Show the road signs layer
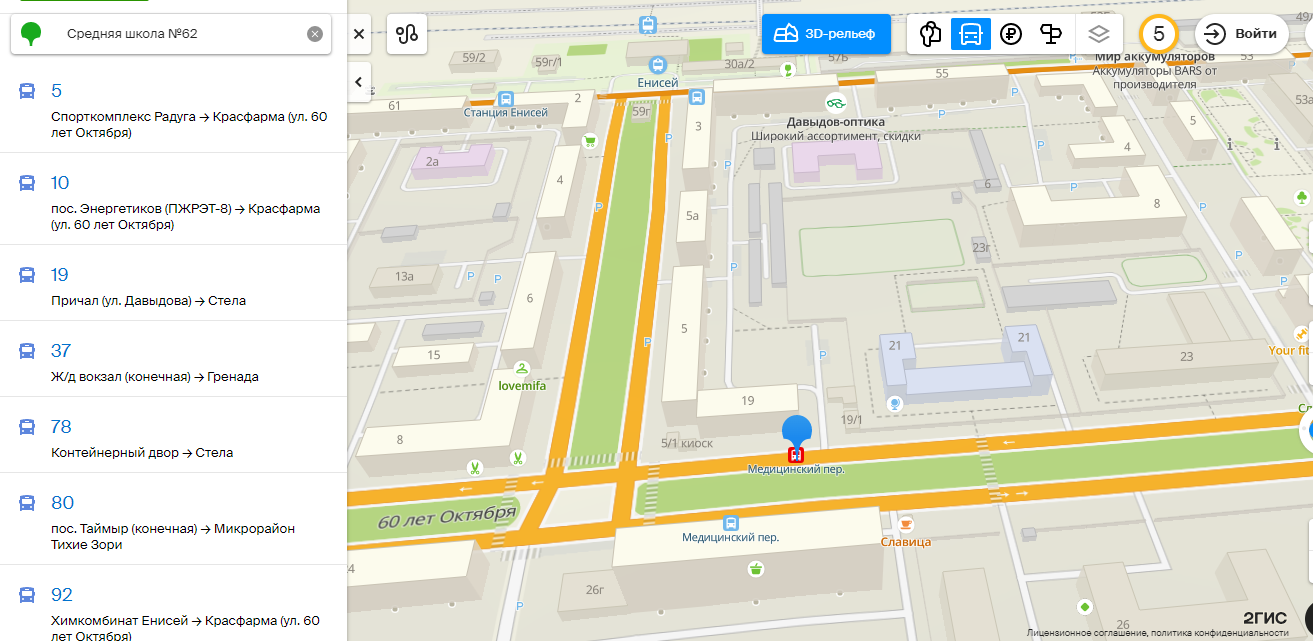The image size is (1313, 641). [x=1050, y=34]
